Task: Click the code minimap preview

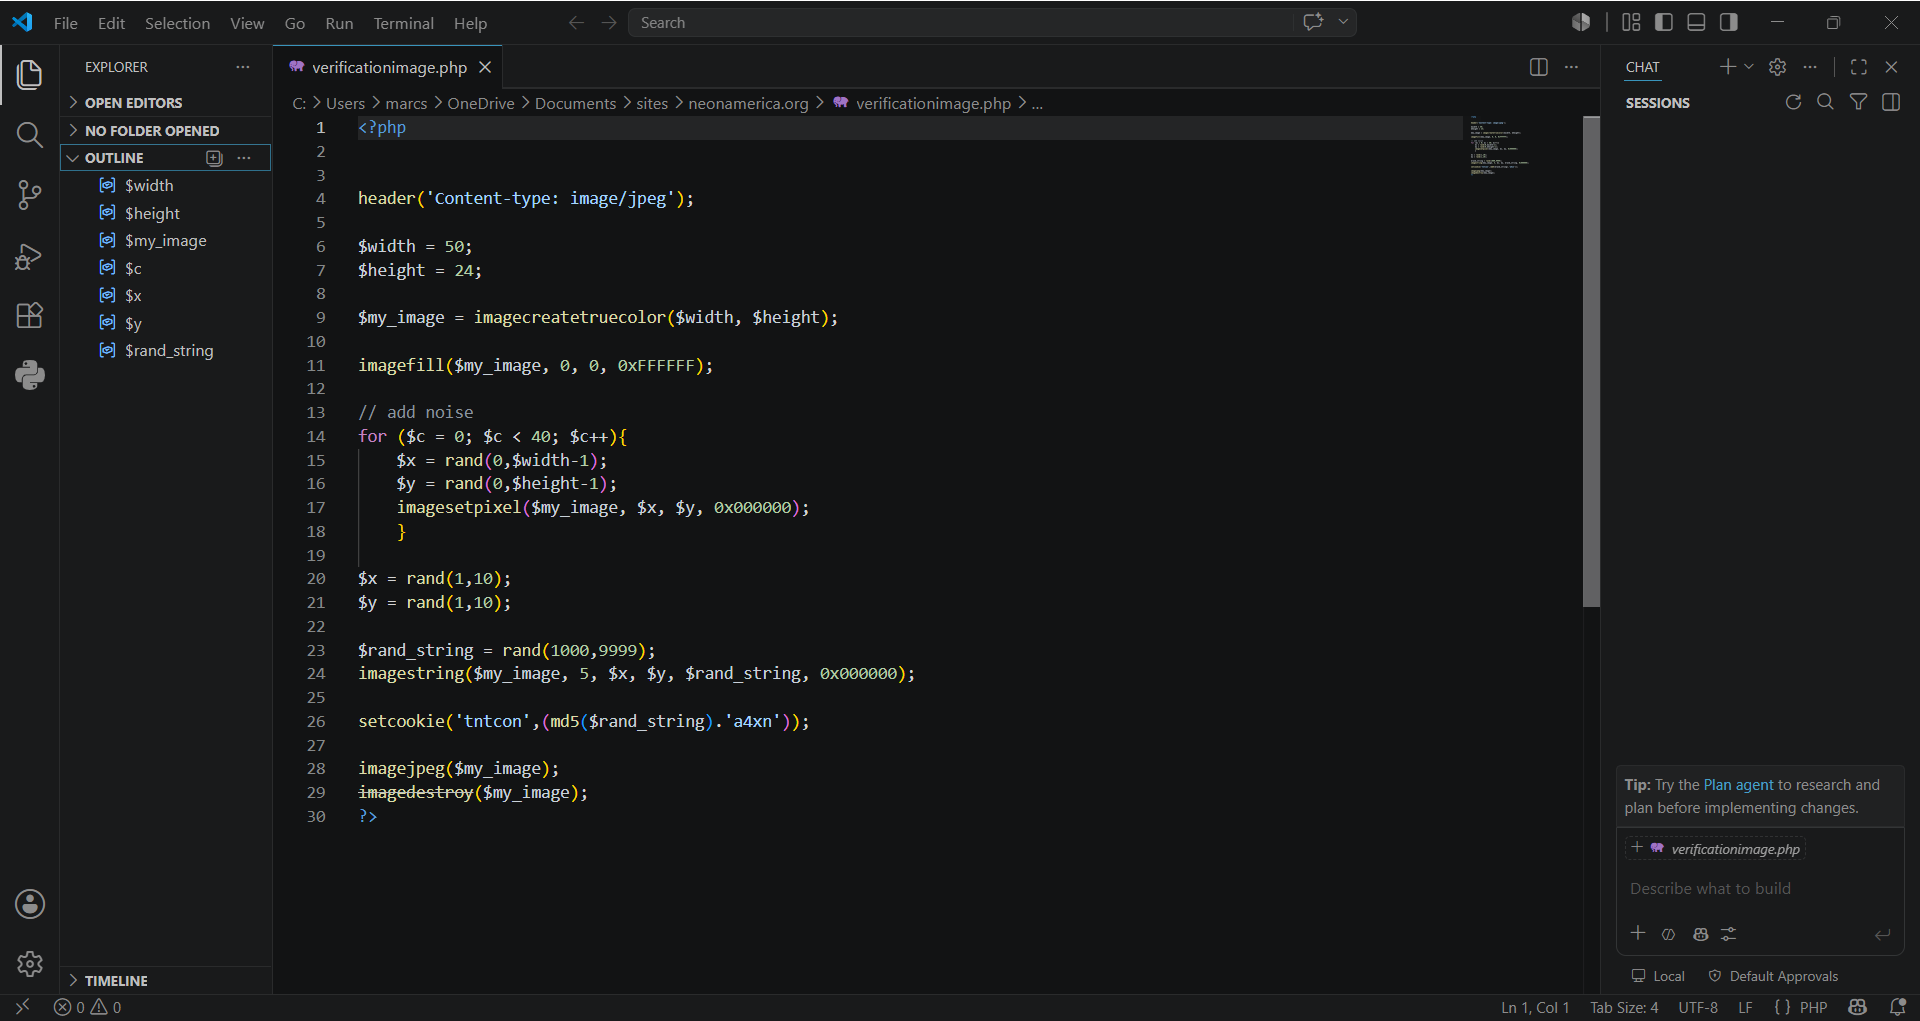Action: 1500,147
